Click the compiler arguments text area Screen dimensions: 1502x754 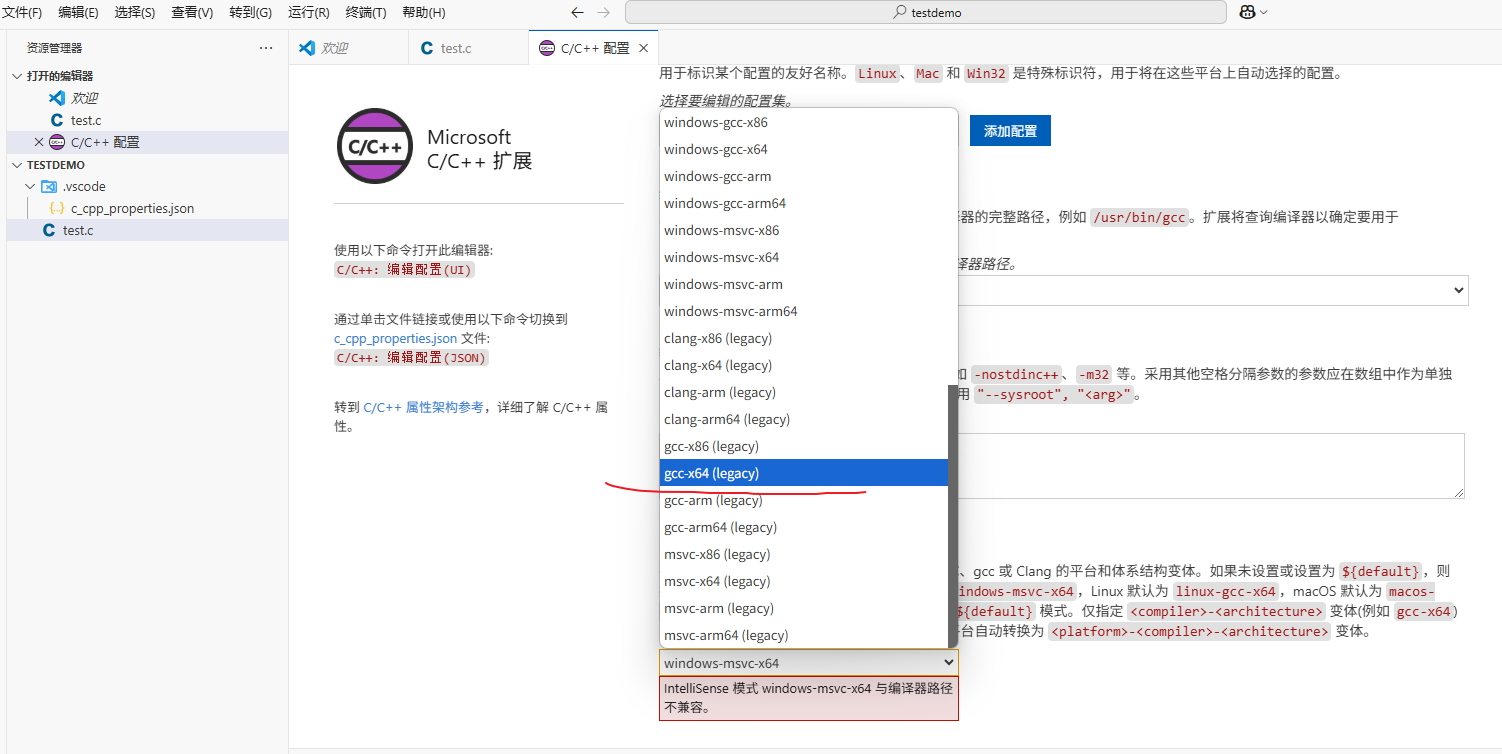pyautogui.click(x=1211, y=466)
